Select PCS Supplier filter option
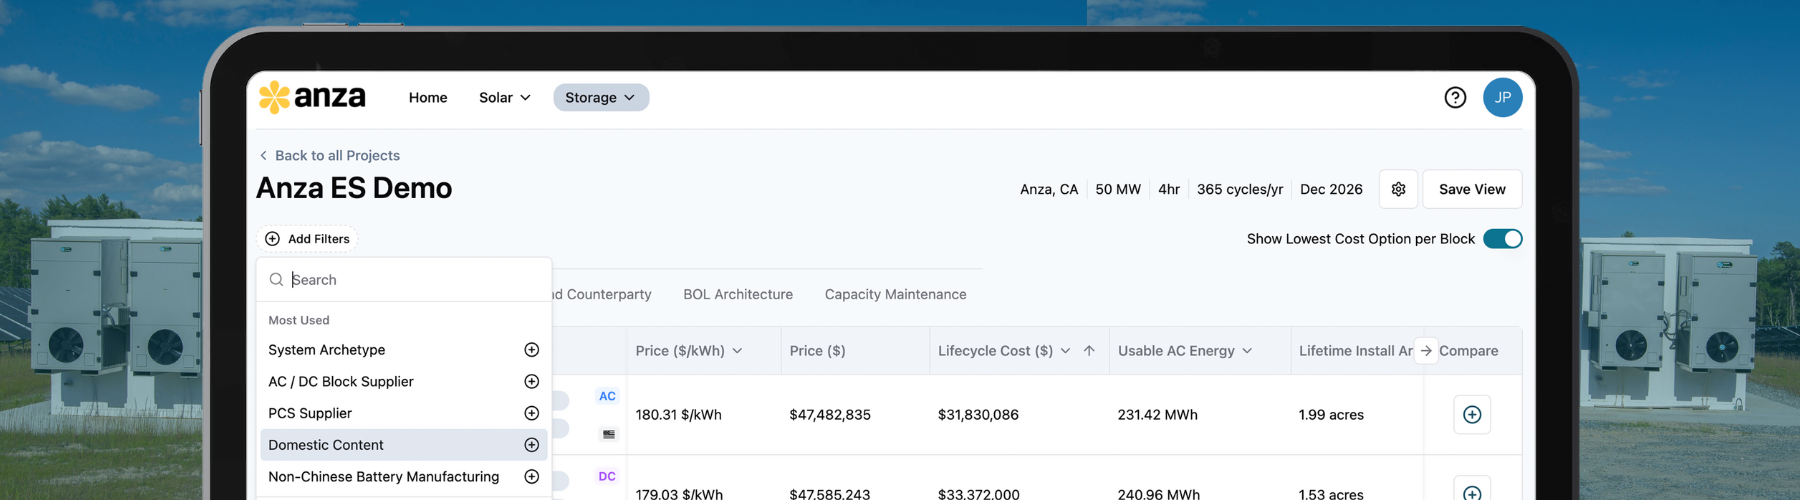This screenshot has height=500, width=1800. 404,413
